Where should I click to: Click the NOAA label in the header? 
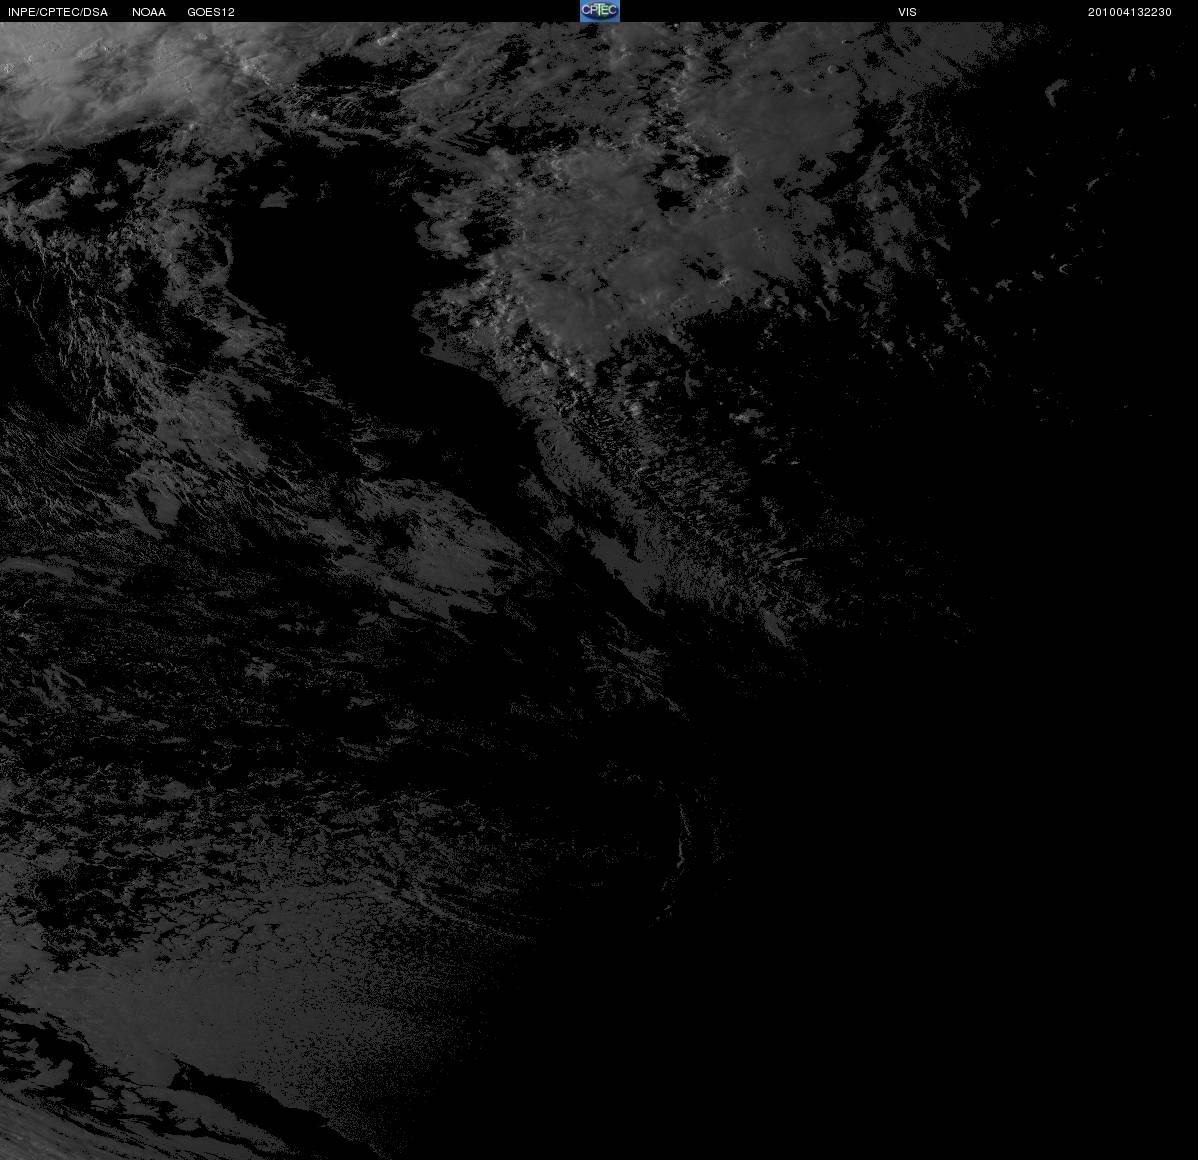149,12
